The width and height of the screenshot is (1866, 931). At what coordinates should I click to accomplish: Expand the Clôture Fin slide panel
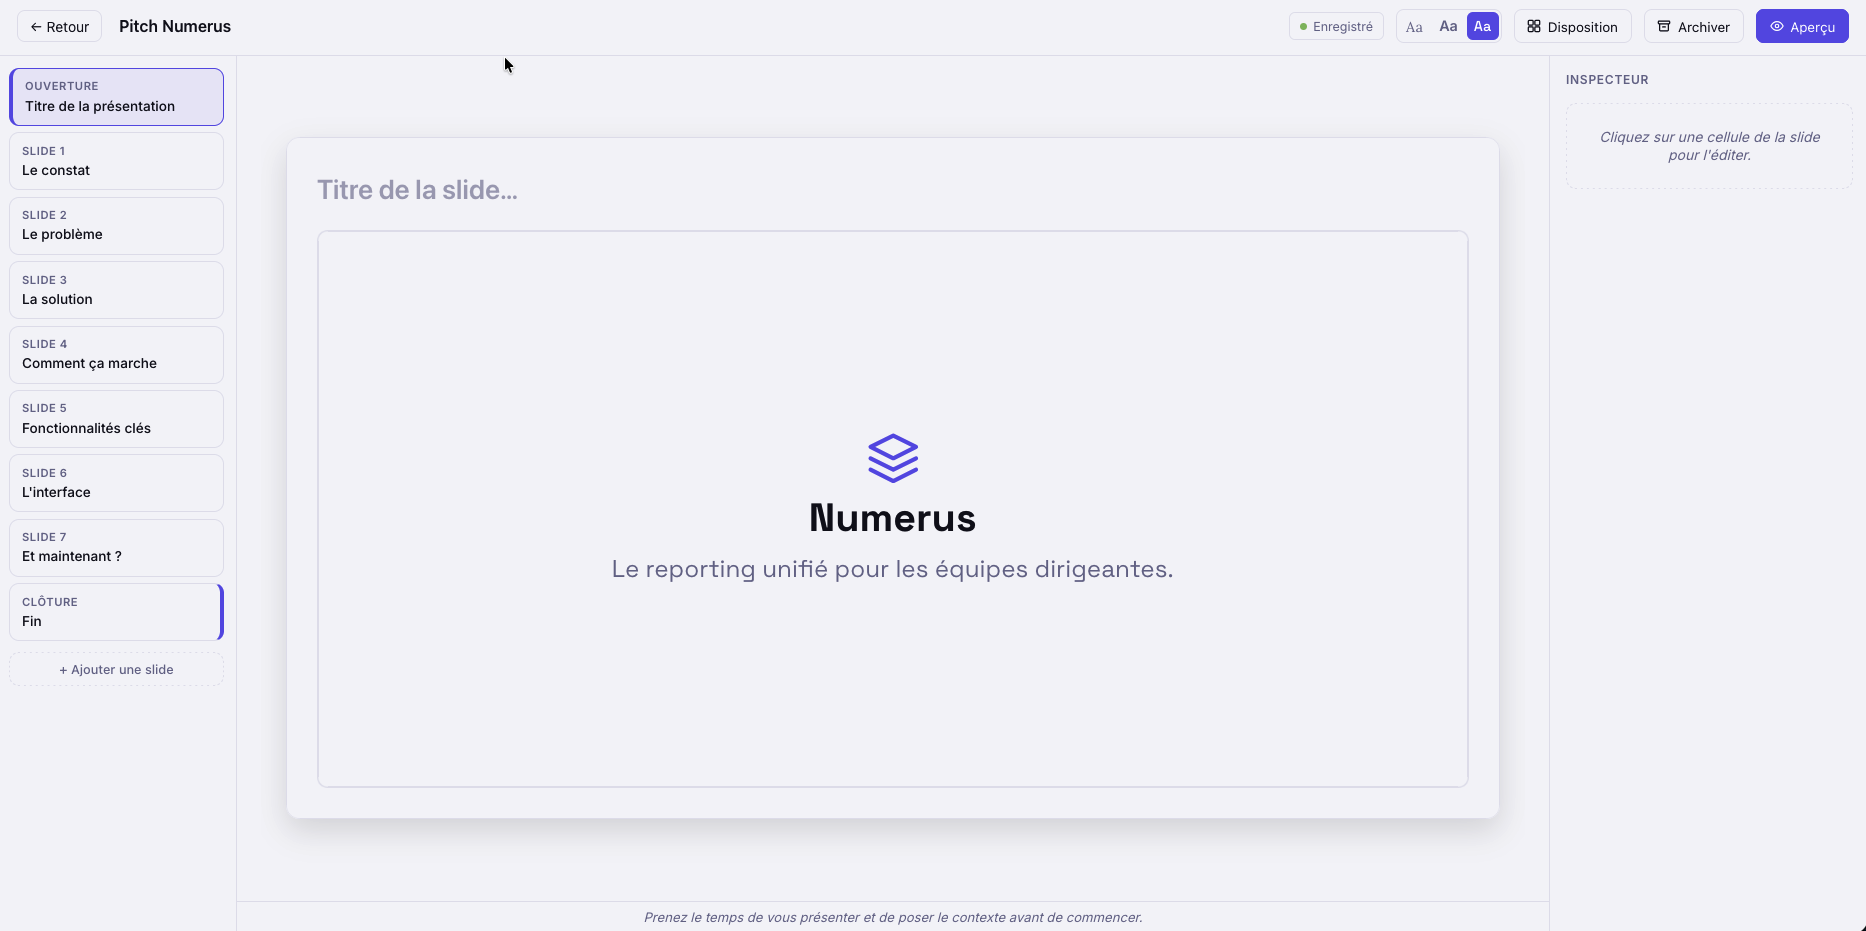coord(115,611)
